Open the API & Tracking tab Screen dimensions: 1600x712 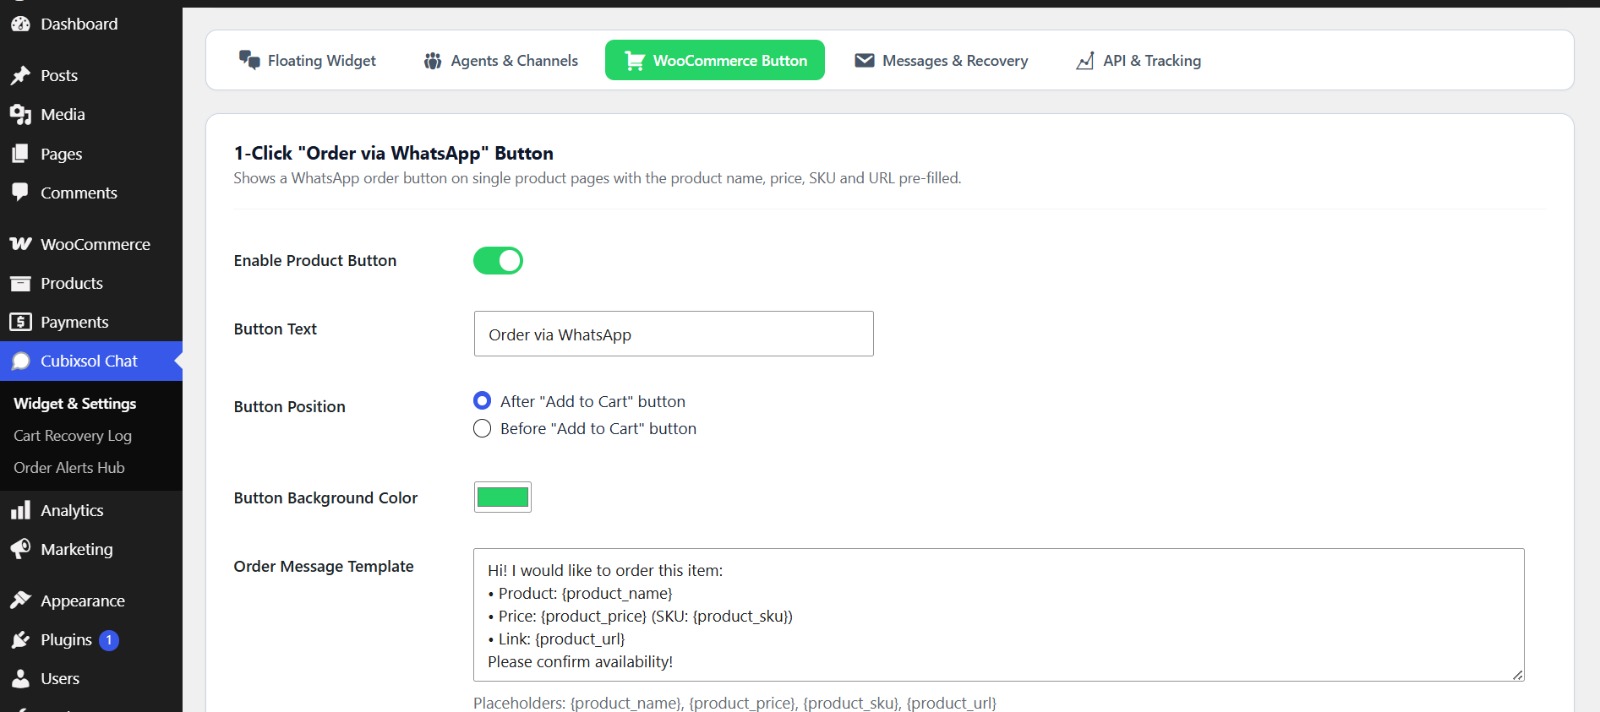pos(1138,60)
